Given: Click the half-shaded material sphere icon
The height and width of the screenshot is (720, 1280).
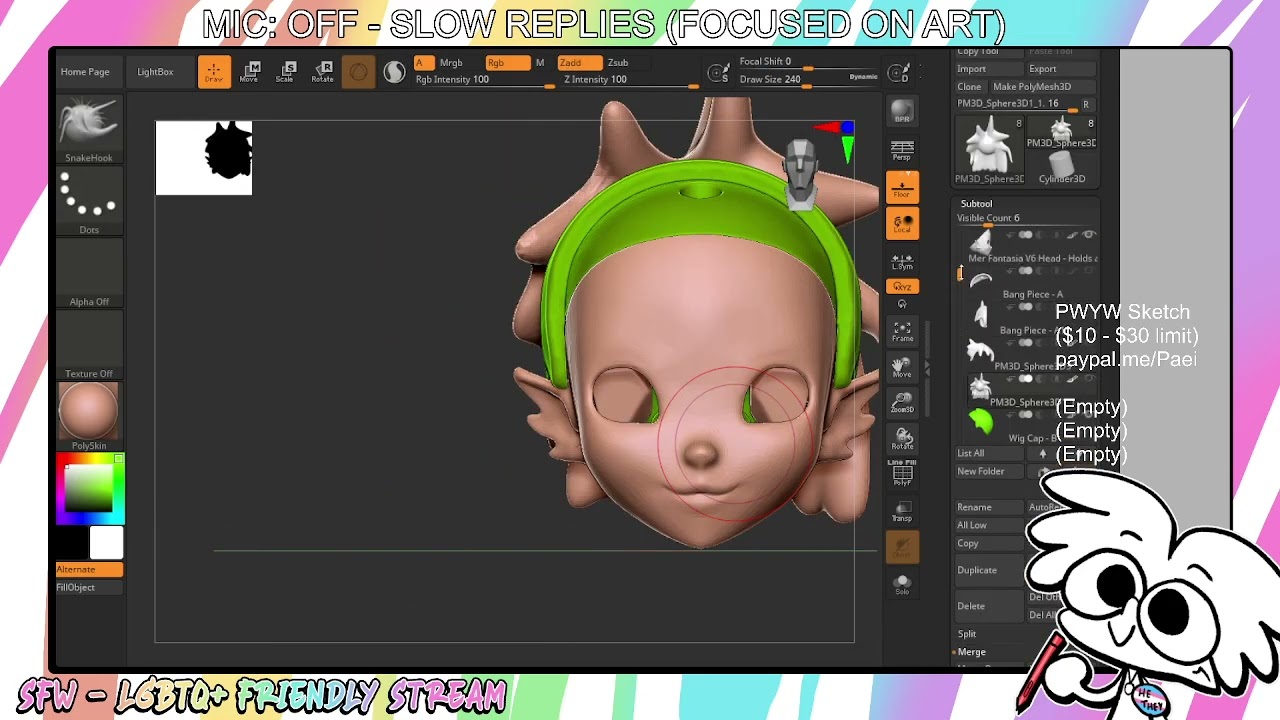Looking at the screenshot, I should tap(394, 72).
